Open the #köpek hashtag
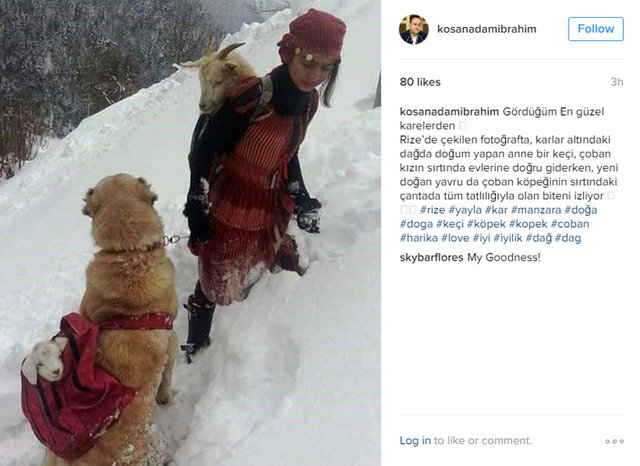Screen dimensions: 640x466 pyautogui.click(x=486, y=224)
